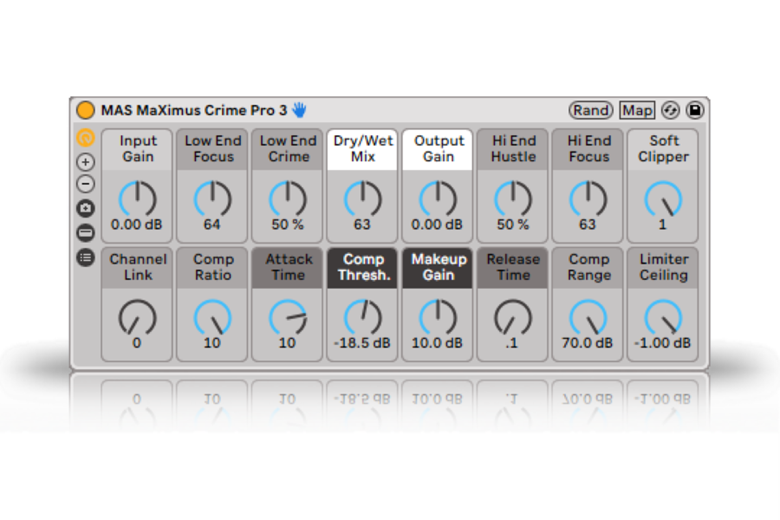Click the Dry/Wet Mix knob
This screenshot has height=520, width=780.
363,199
